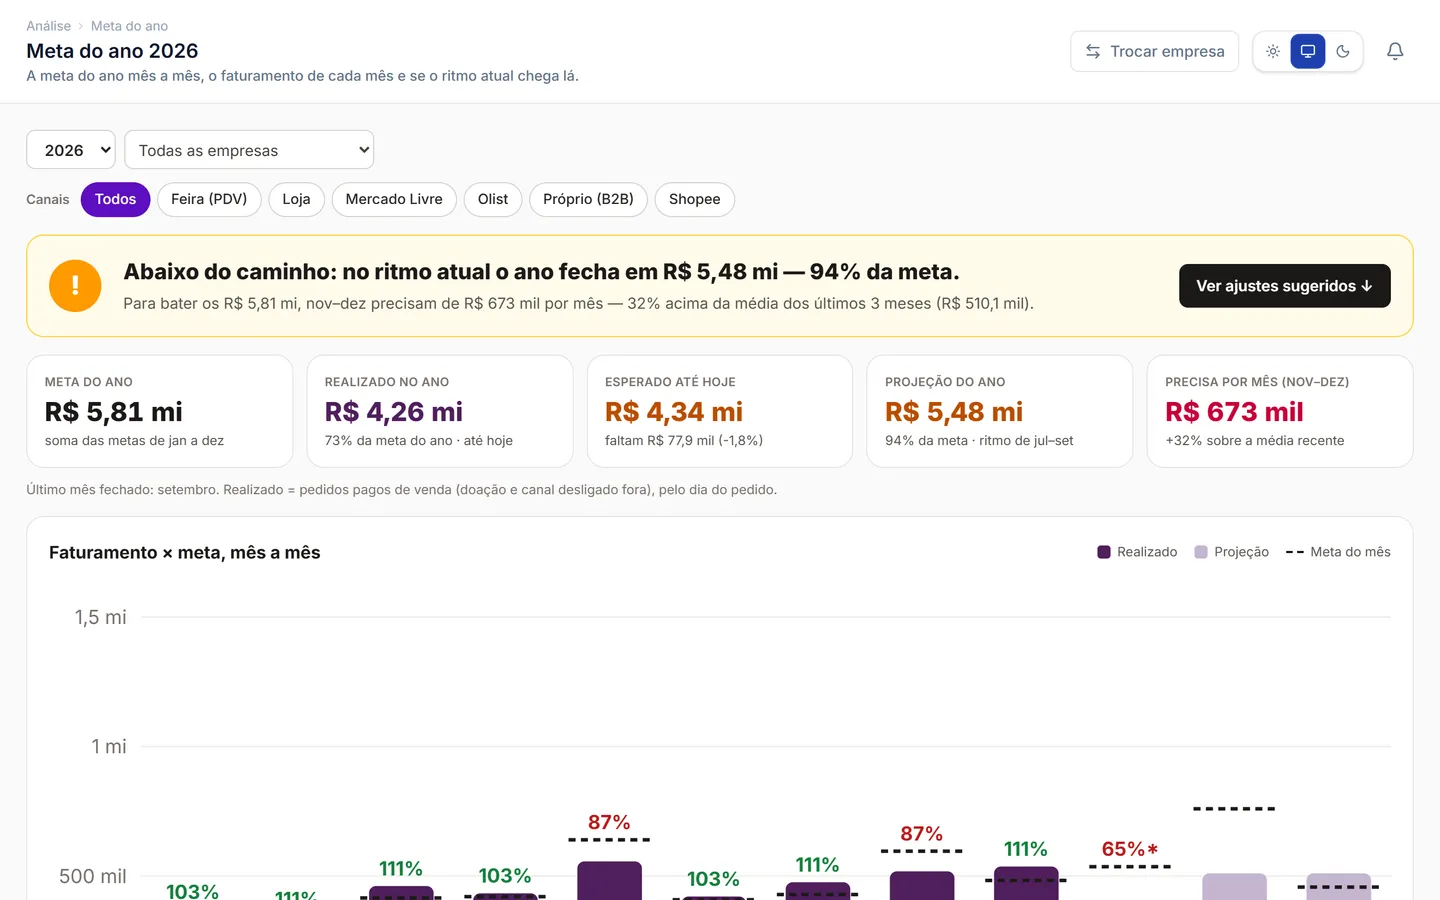Filter by Loja channel

pyautogui.click(x=296, y=199)
